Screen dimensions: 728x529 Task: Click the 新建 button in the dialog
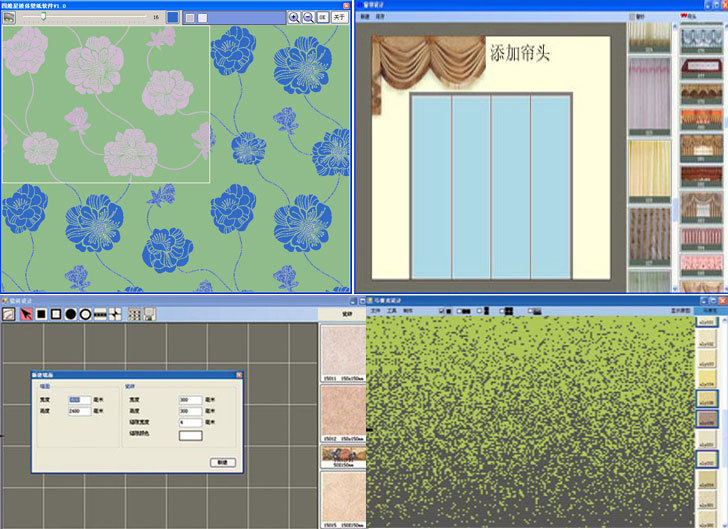[x=221, y=462]
